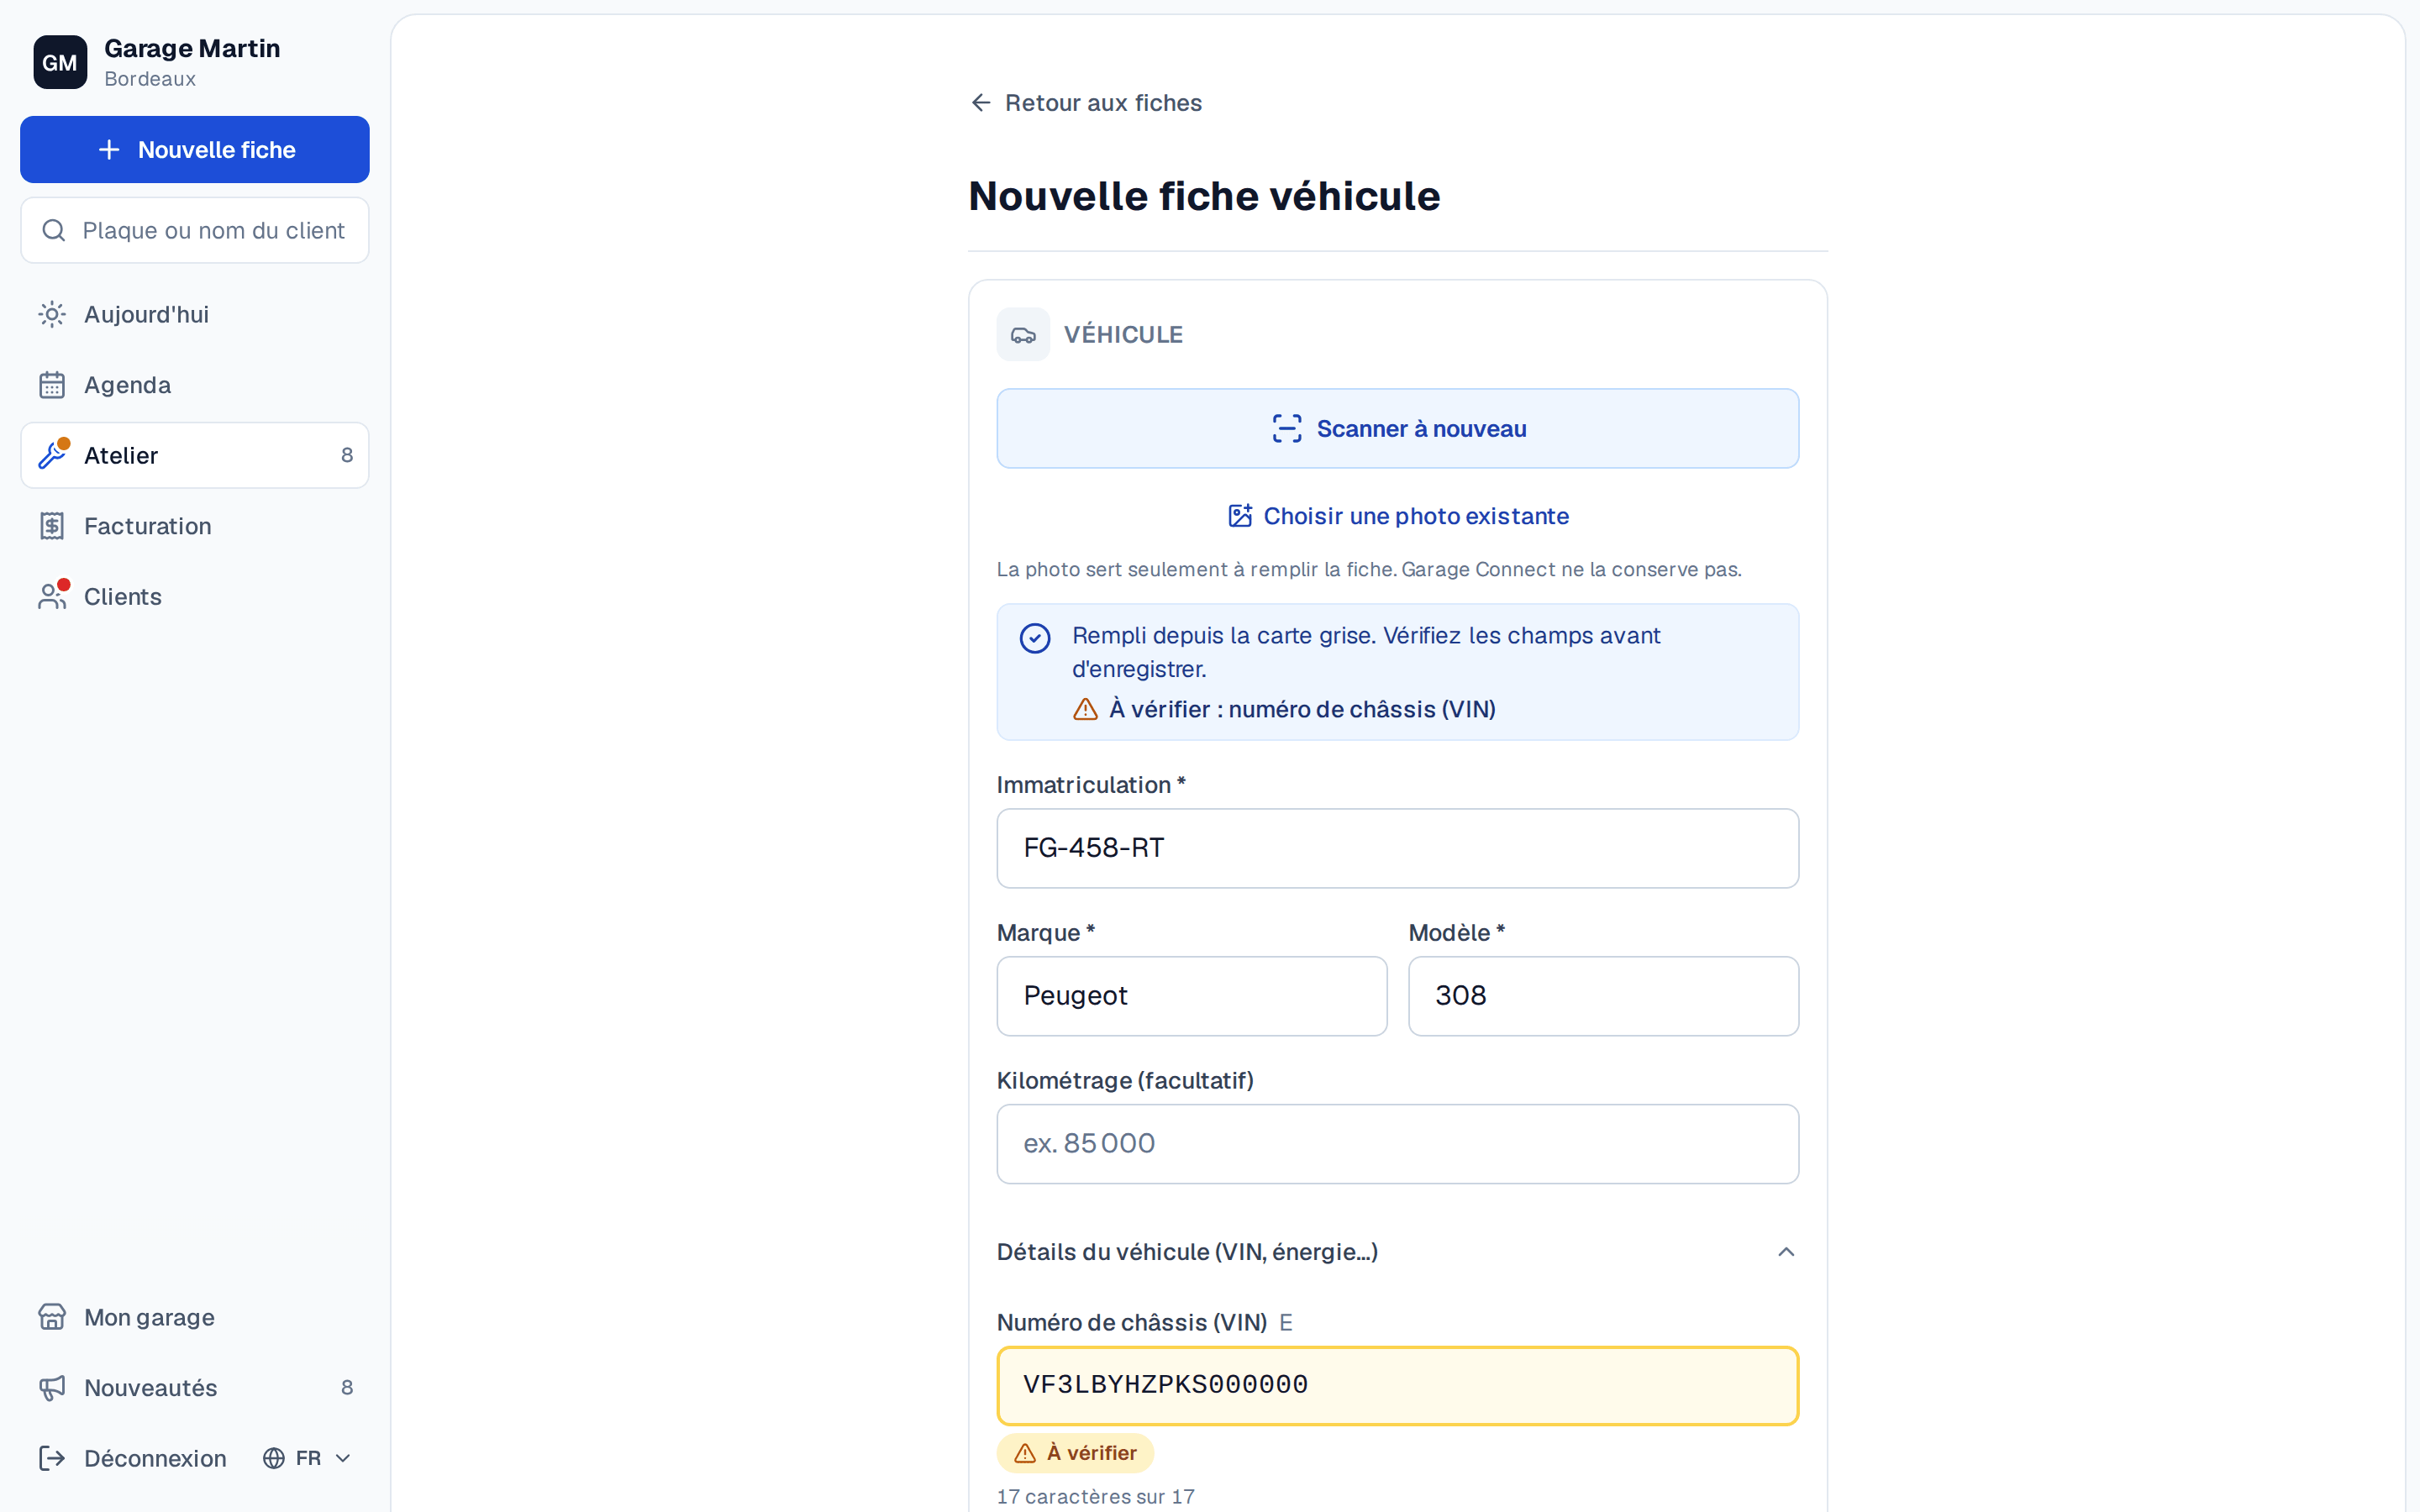Click the Atelier wrench icon
Screen dimensions: 2420x1512
tap(52, 456)
